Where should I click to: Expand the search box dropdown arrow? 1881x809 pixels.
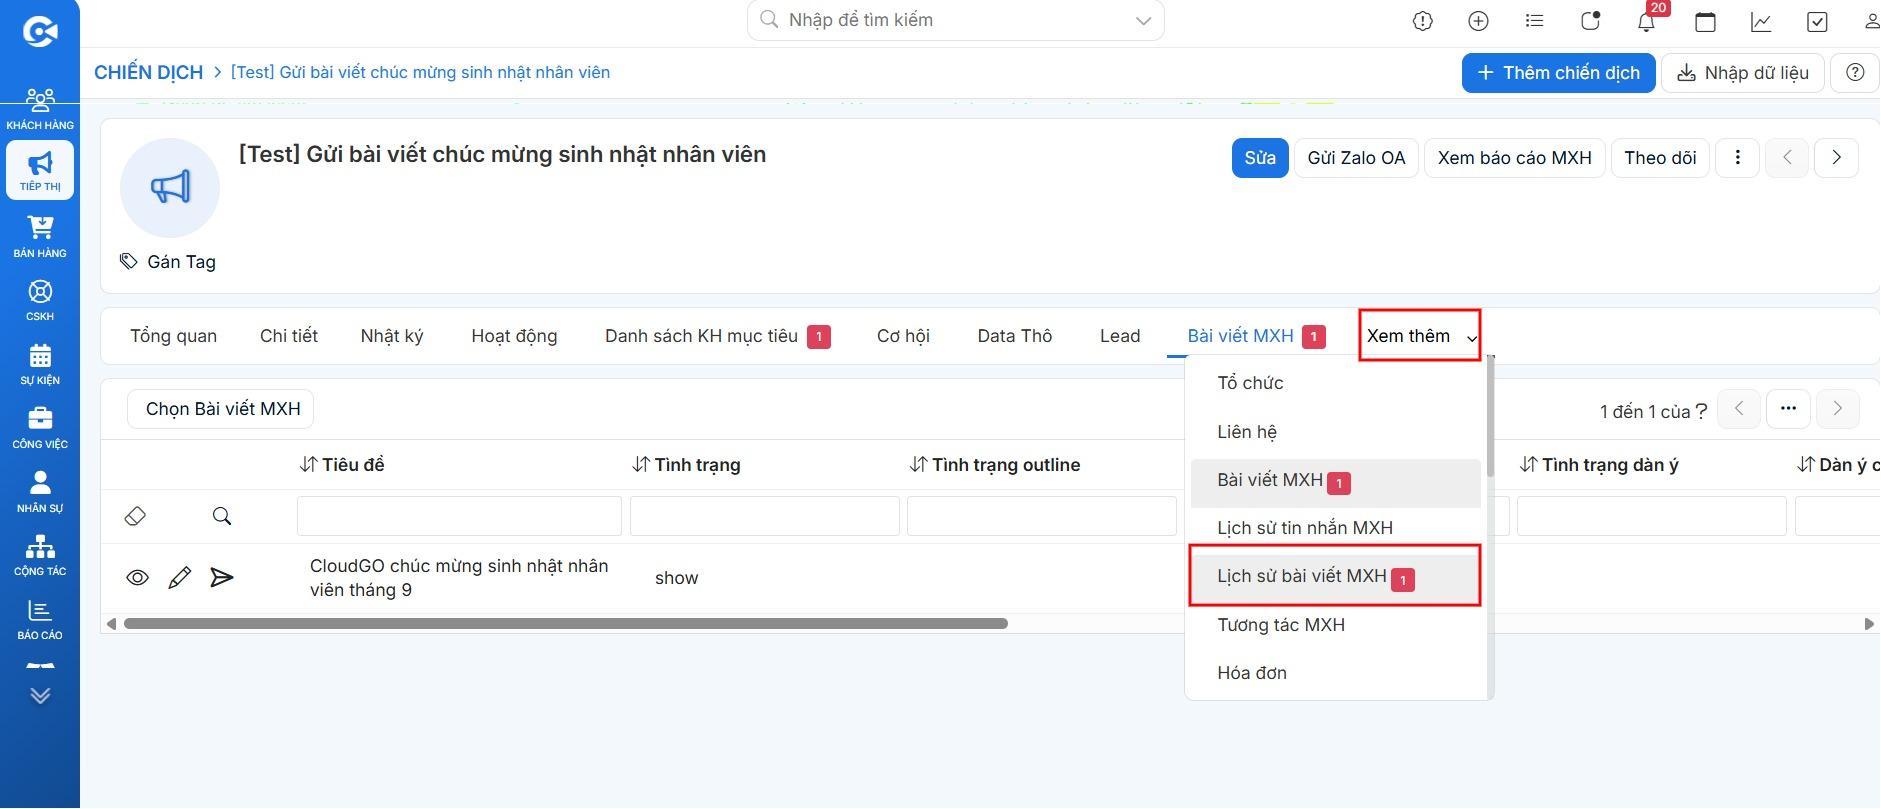[x=1143, y=21]
